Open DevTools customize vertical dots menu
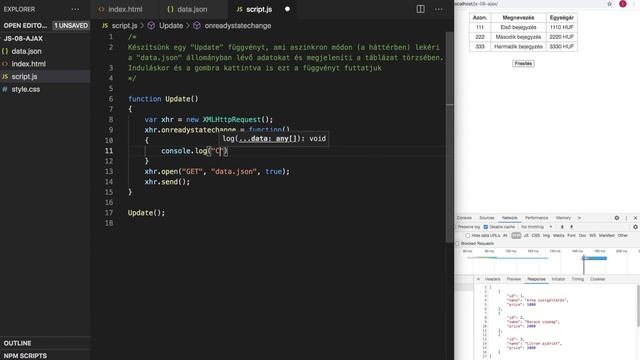Viewport: 640px width, 360px height. 626,218
